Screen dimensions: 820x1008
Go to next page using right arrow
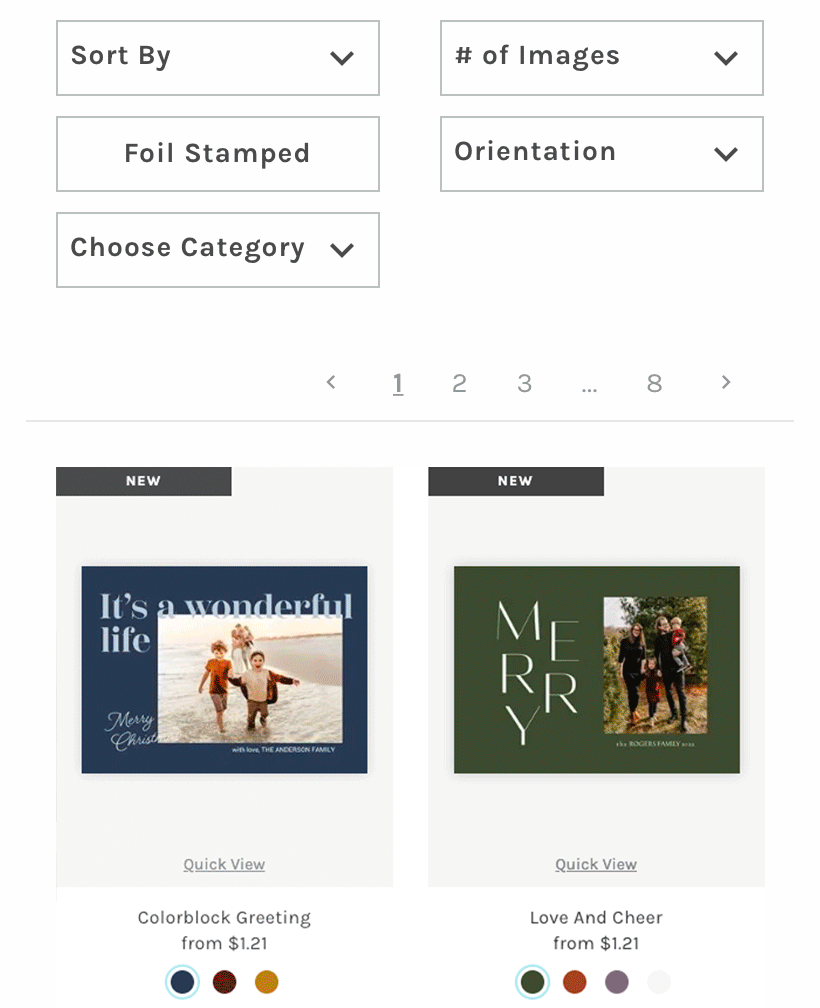pyautogui.click(x=726, y=382)
